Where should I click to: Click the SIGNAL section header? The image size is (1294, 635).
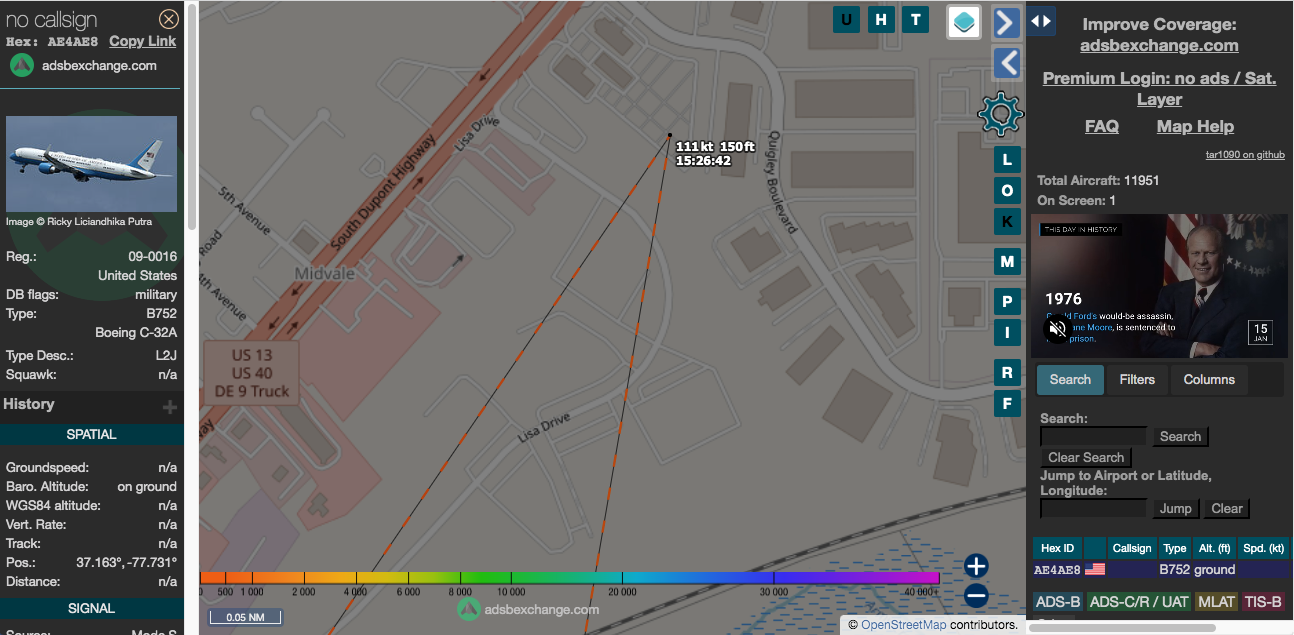[91, 609]
